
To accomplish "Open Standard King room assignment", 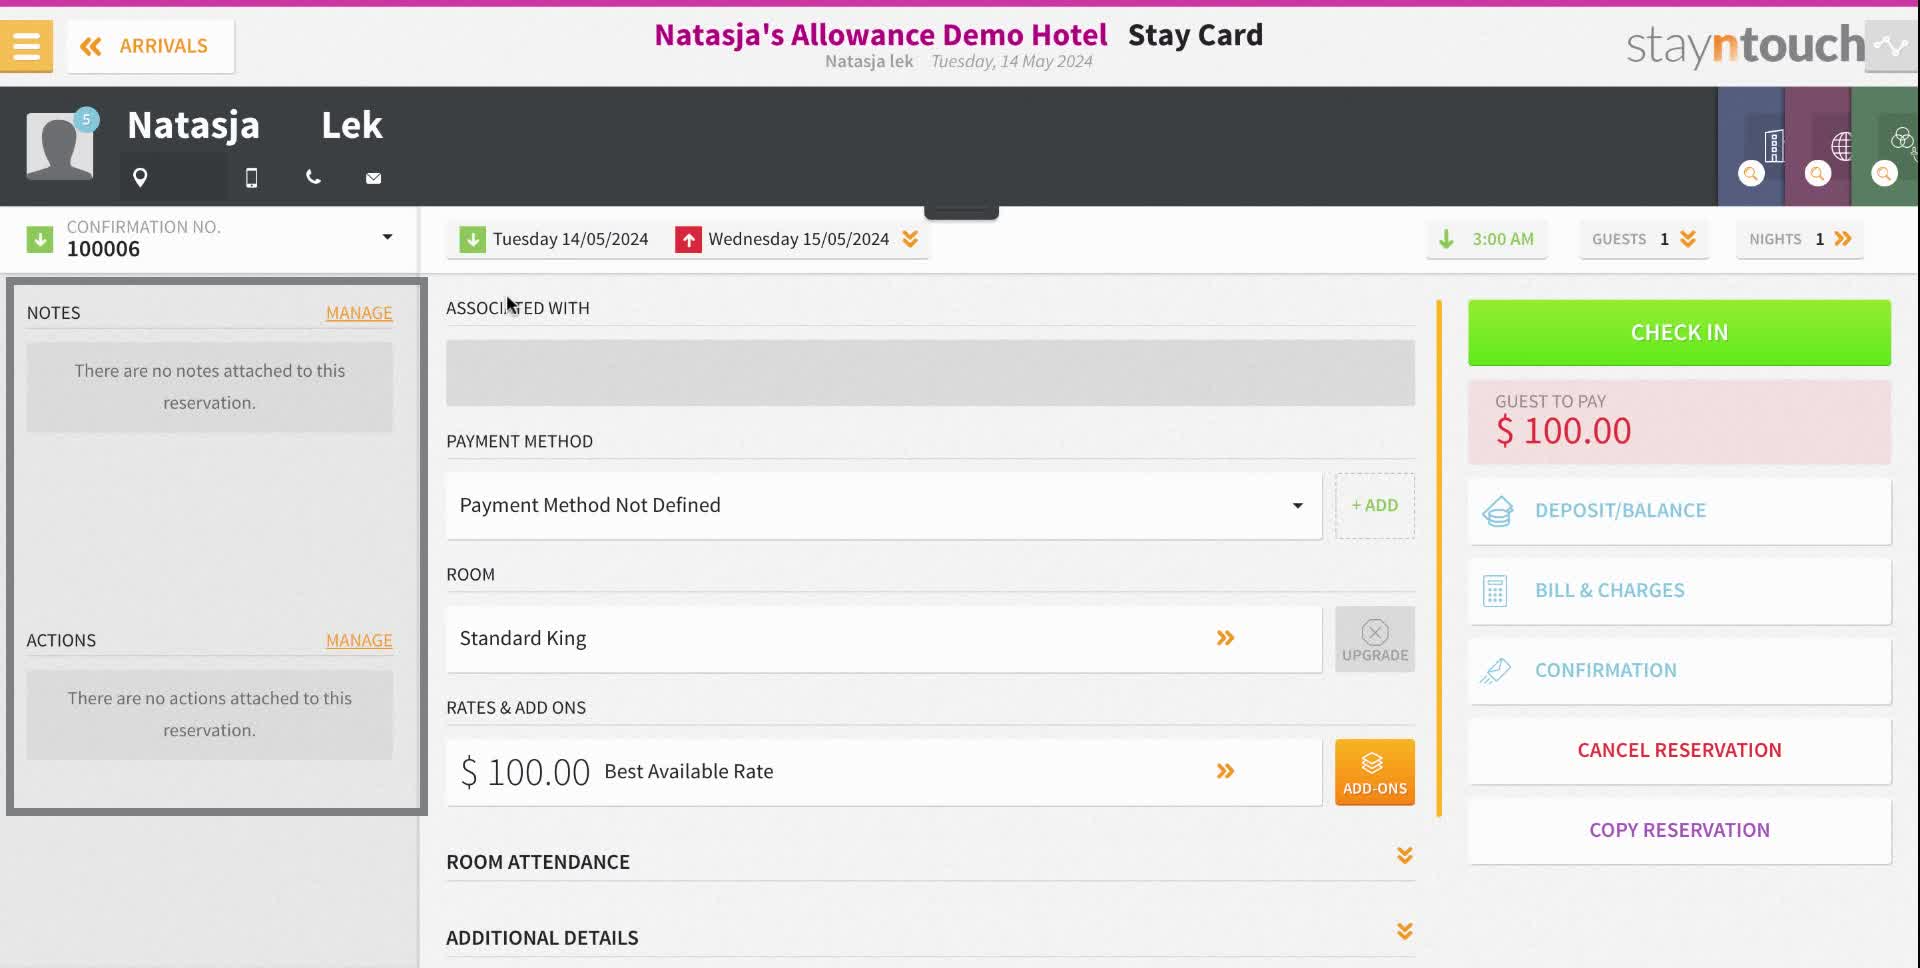I will (884, 638).
